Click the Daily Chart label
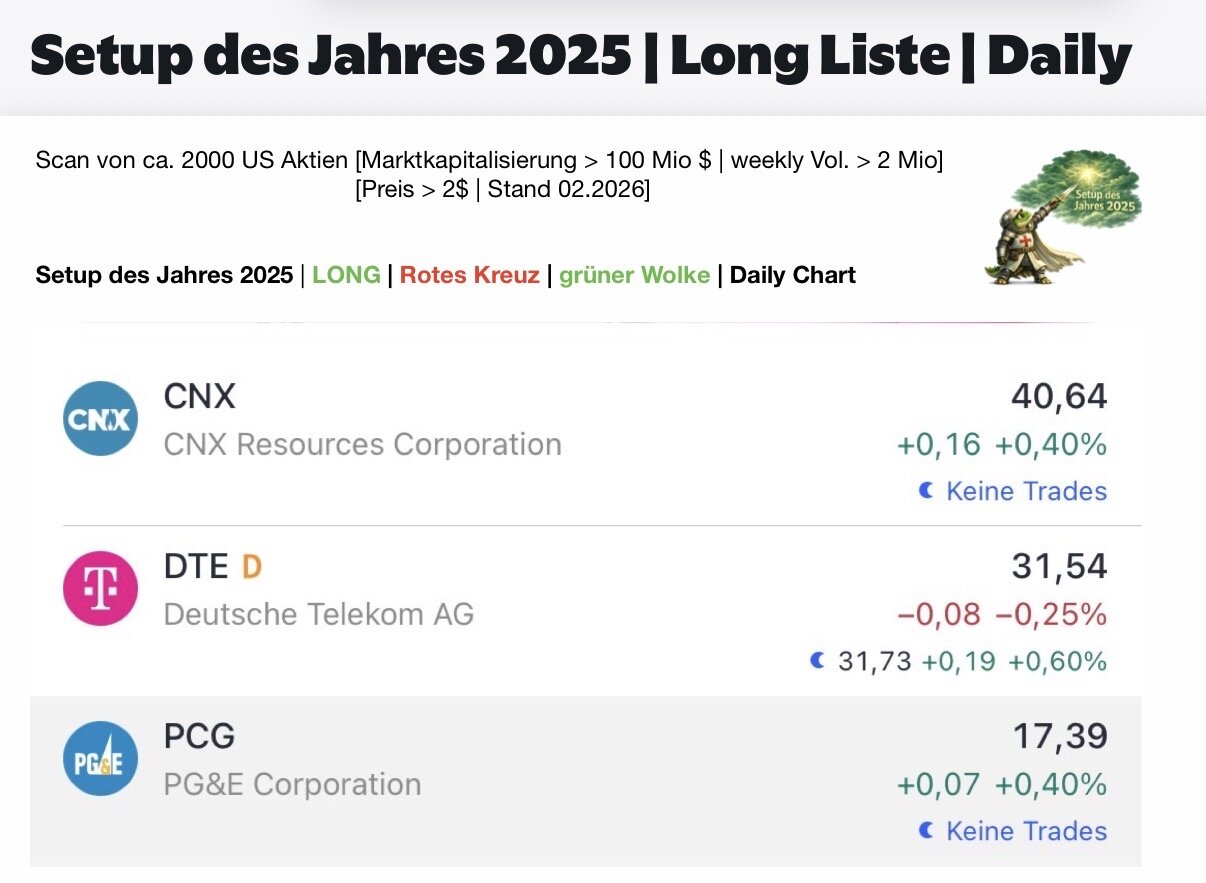The image size is (1206, 883). [x=792, y=275]
